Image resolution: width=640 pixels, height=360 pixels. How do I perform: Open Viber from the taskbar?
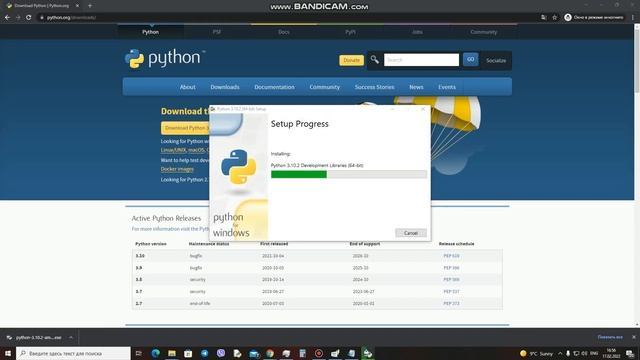tap(221, 353)
